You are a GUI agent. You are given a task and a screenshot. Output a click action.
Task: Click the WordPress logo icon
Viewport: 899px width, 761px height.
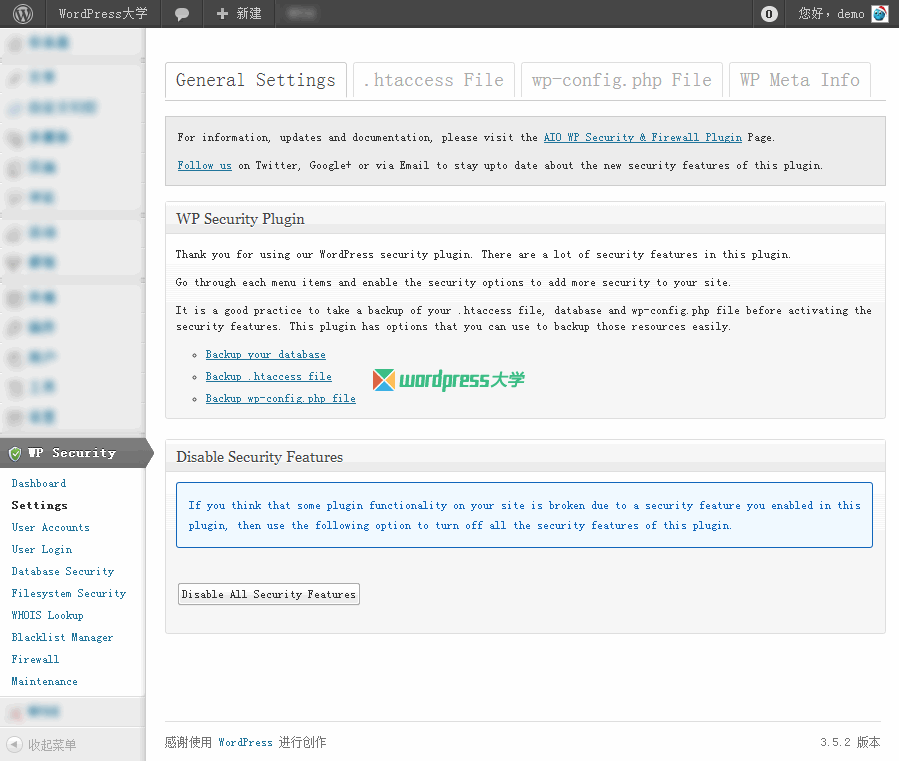(23, 14)
